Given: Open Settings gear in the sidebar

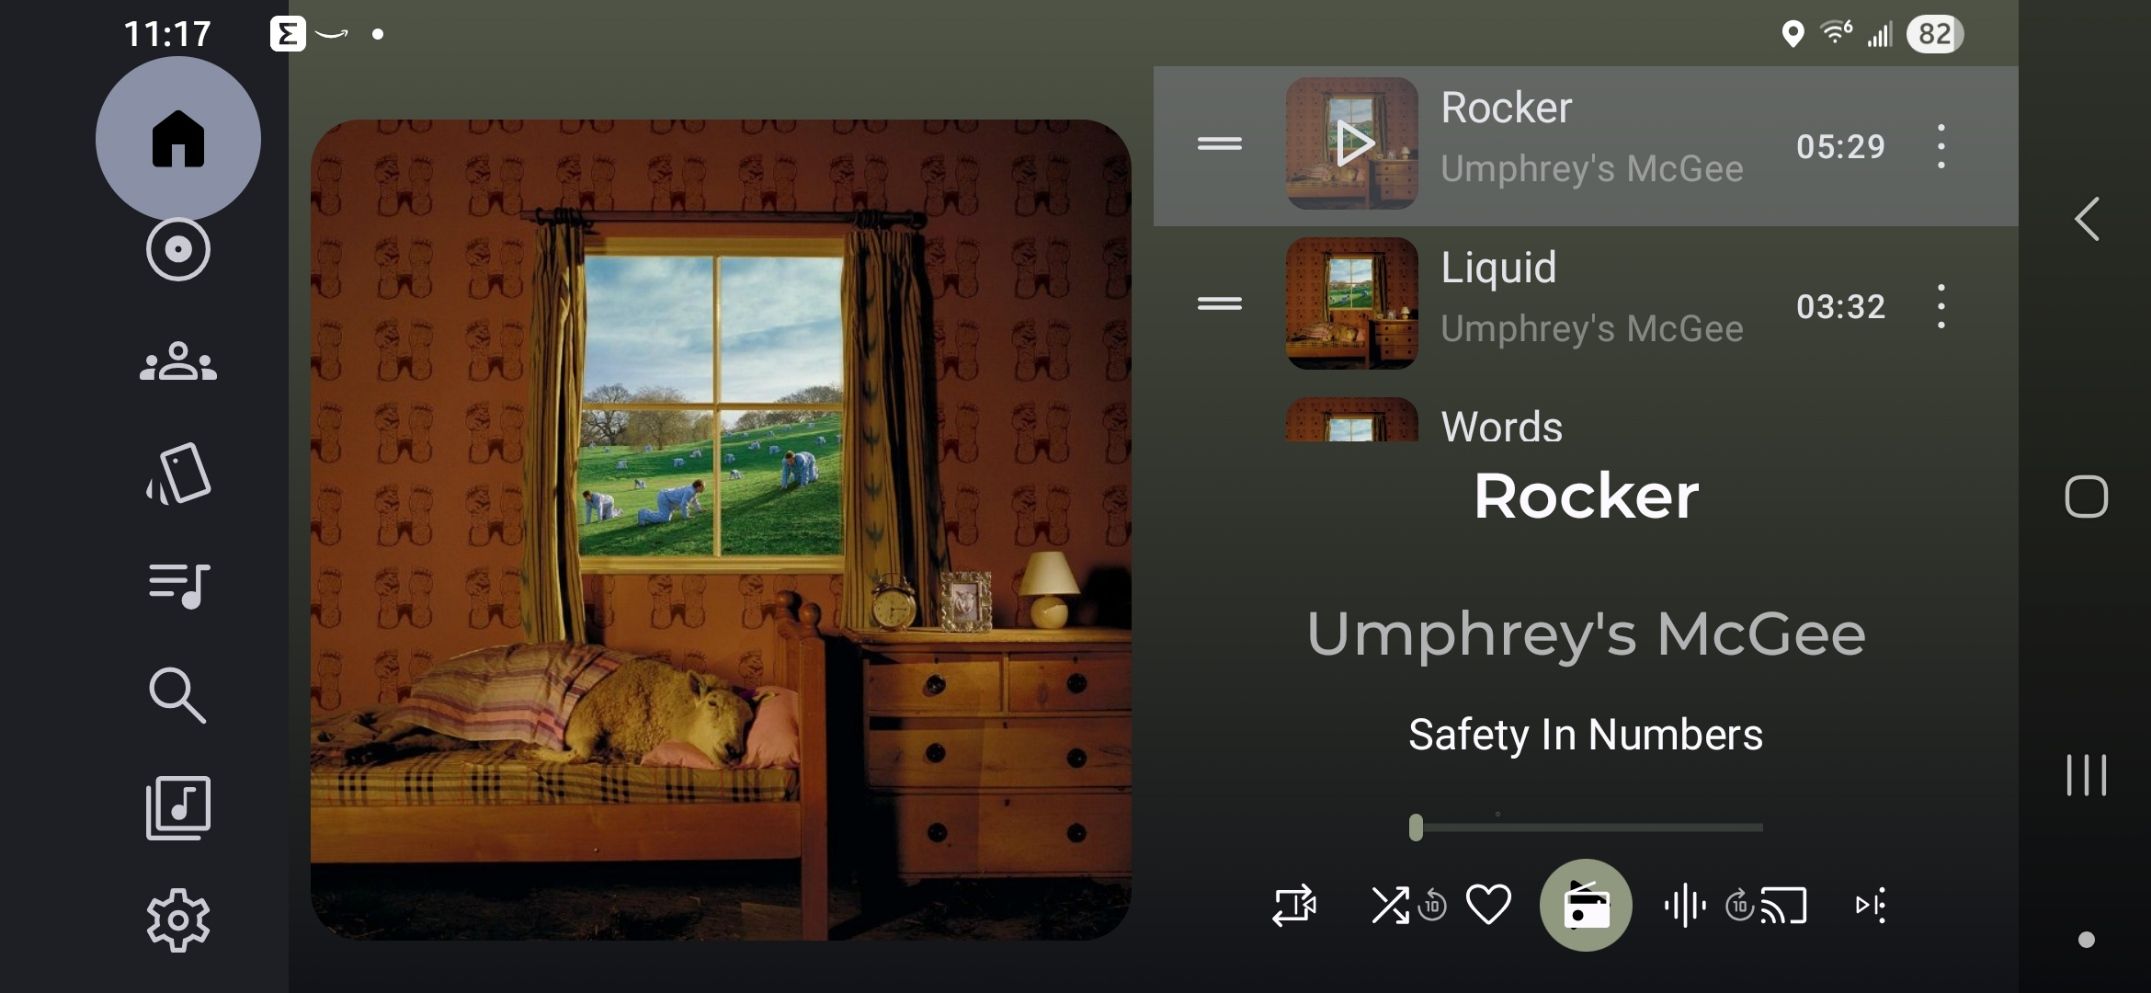Looking at the screenshot, I should [x=178, y=919].
